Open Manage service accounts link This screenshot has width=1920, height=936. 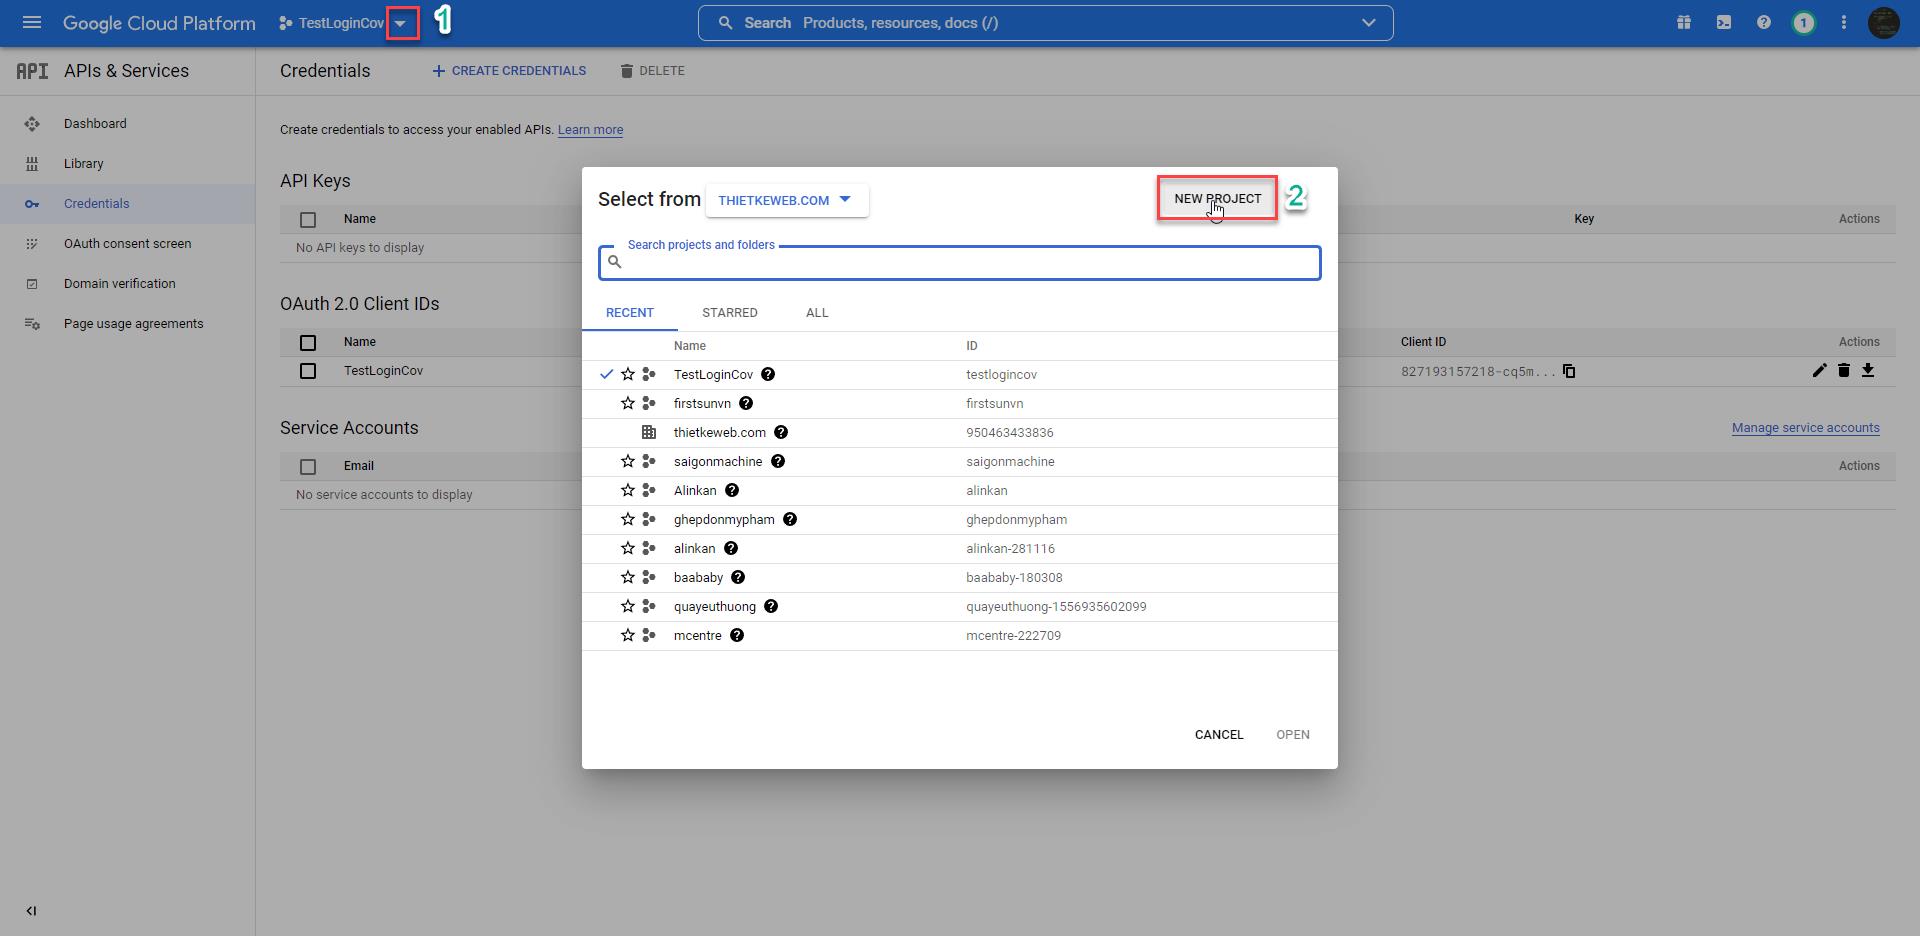1806,428
